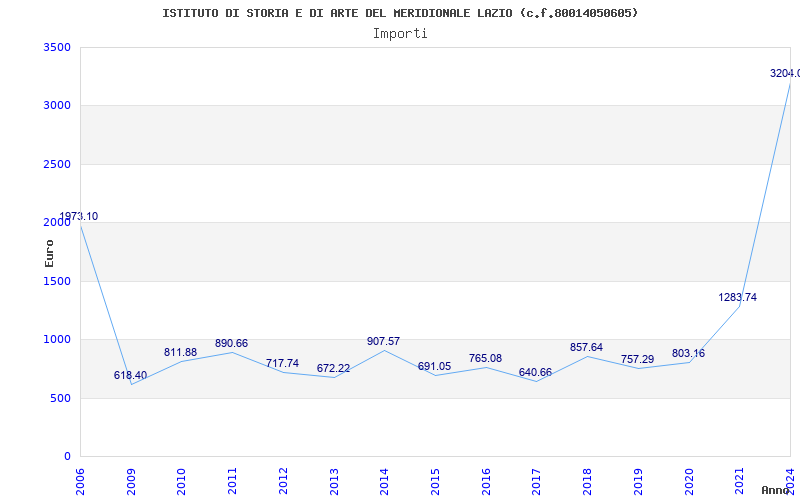
Task: Click the 2016 year label on x-axis
Action: [486, 482]
